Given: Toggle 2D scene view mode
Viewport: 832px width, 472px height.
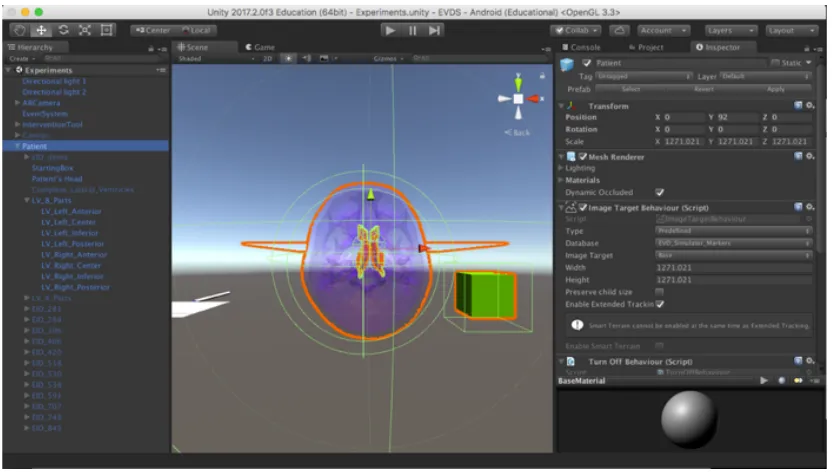Looking at the screenshot, I should coord(267,58).
